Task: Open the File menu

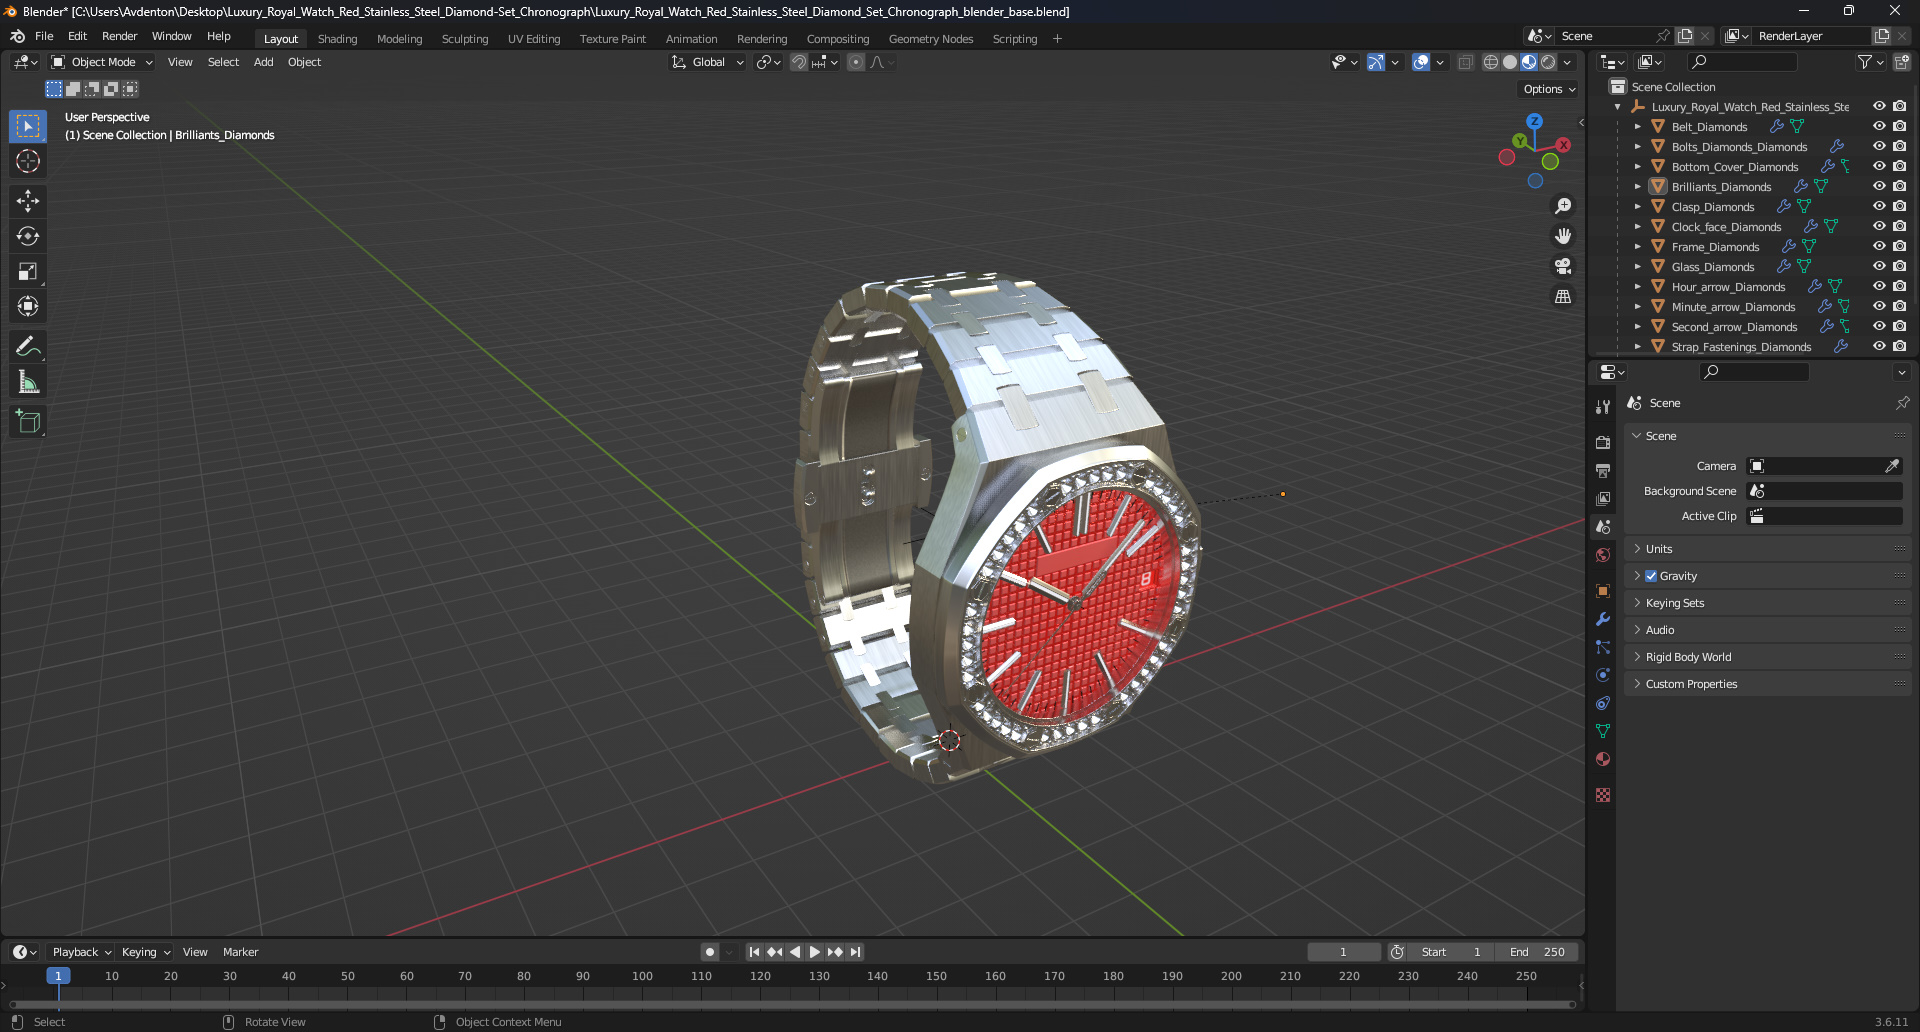Action: point(44,36)
